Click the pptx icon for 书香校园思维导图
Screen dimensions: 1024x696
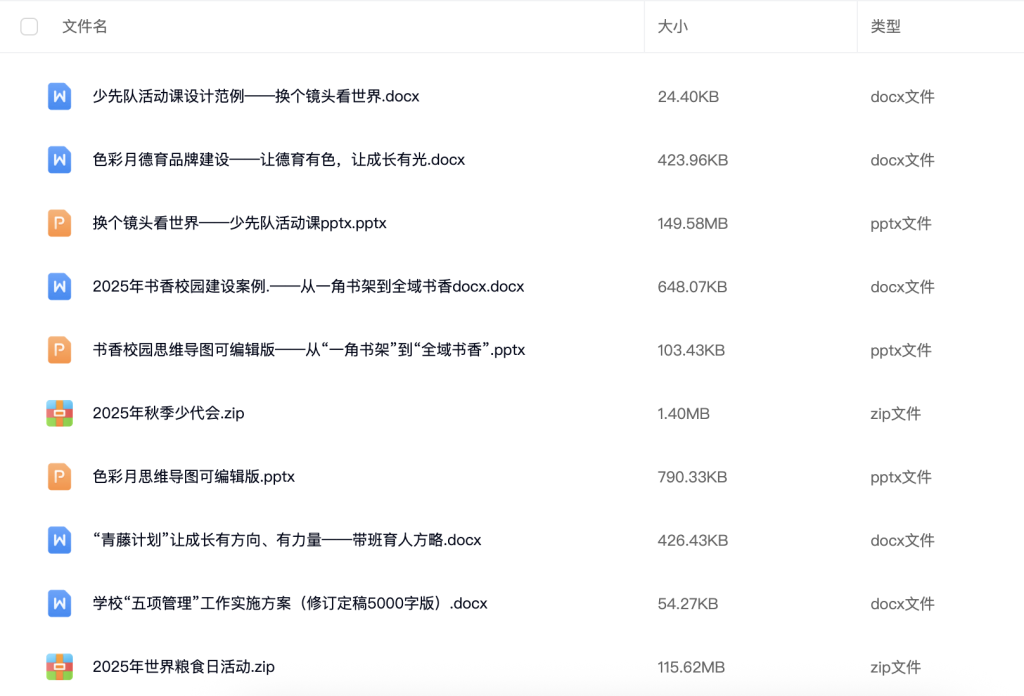59,350
